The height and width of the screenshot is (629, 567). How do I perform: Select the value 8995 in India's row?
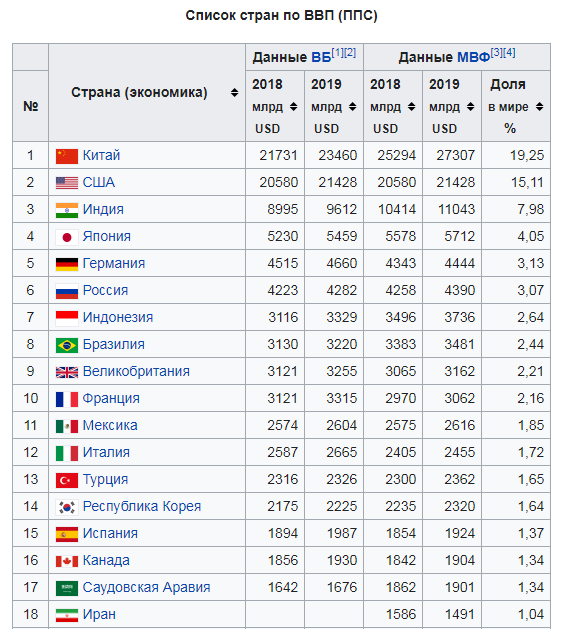[x=282, y=209]
